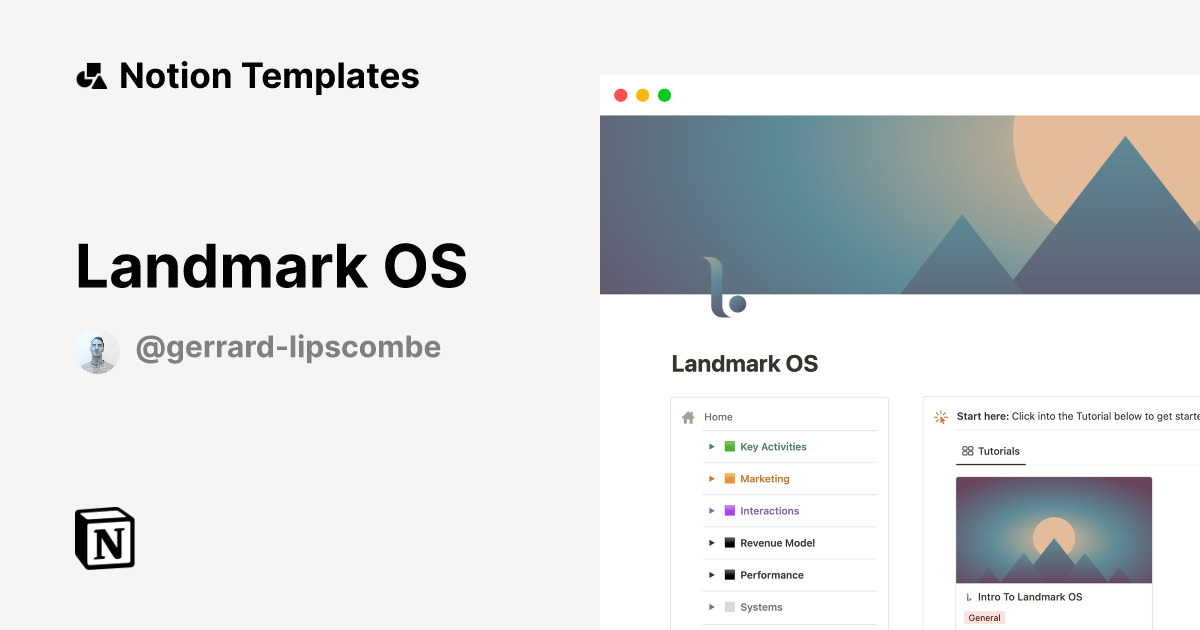The width and height of the screenshot is (1200, 630).
Task: Click the purple square icon beside Interactions
Action: (728, 510)
